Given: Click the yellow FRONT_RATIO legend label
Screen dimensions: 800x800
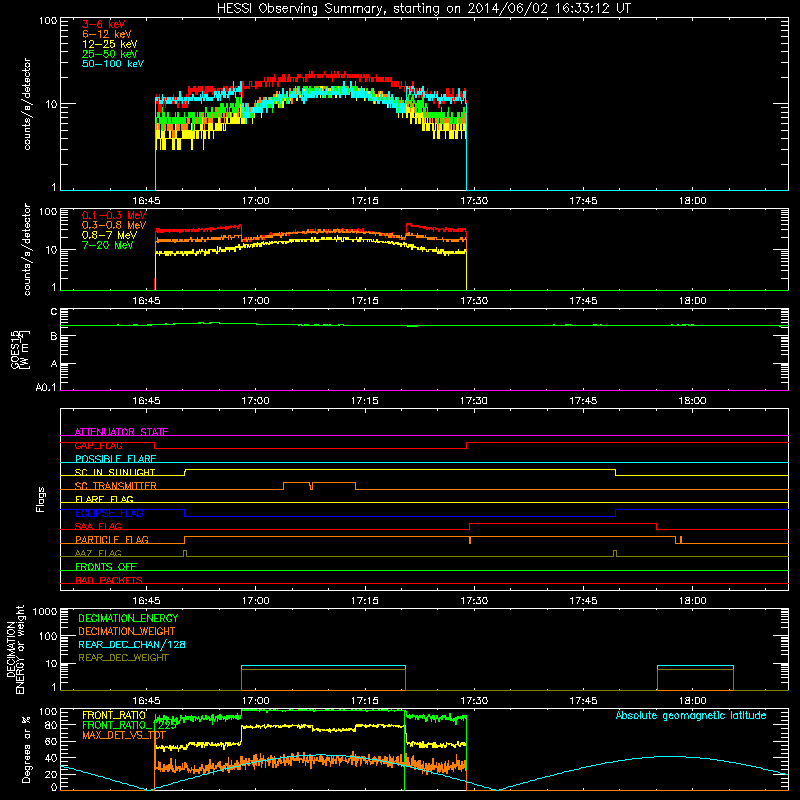Looking at the screenshot, I should click(114, 715).
